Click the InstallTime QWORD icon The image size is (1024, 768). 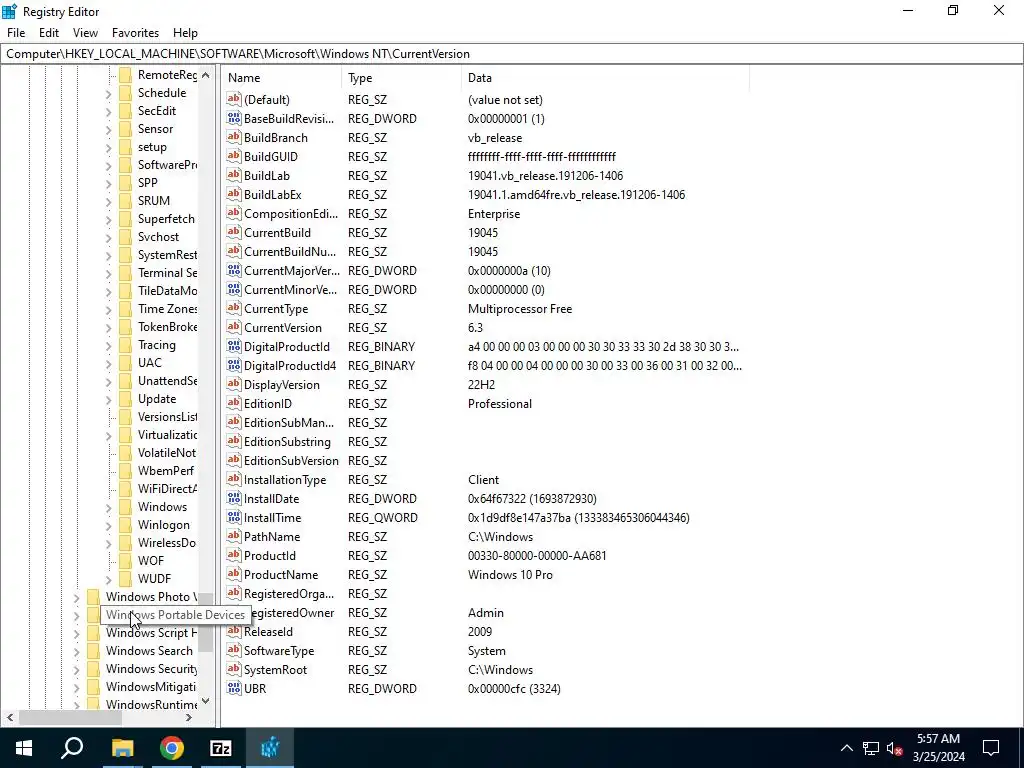[234, 517]
